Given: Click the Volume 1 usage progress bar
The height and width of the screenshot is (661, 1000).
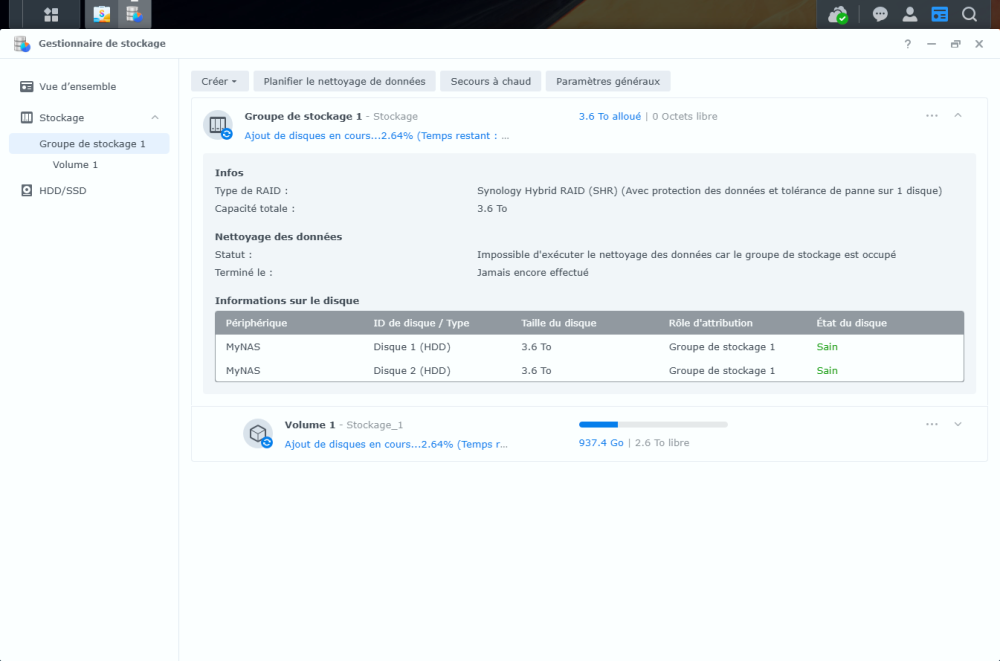Looking at the screenshot, I should pyautogui.click(x=653, y=424).
